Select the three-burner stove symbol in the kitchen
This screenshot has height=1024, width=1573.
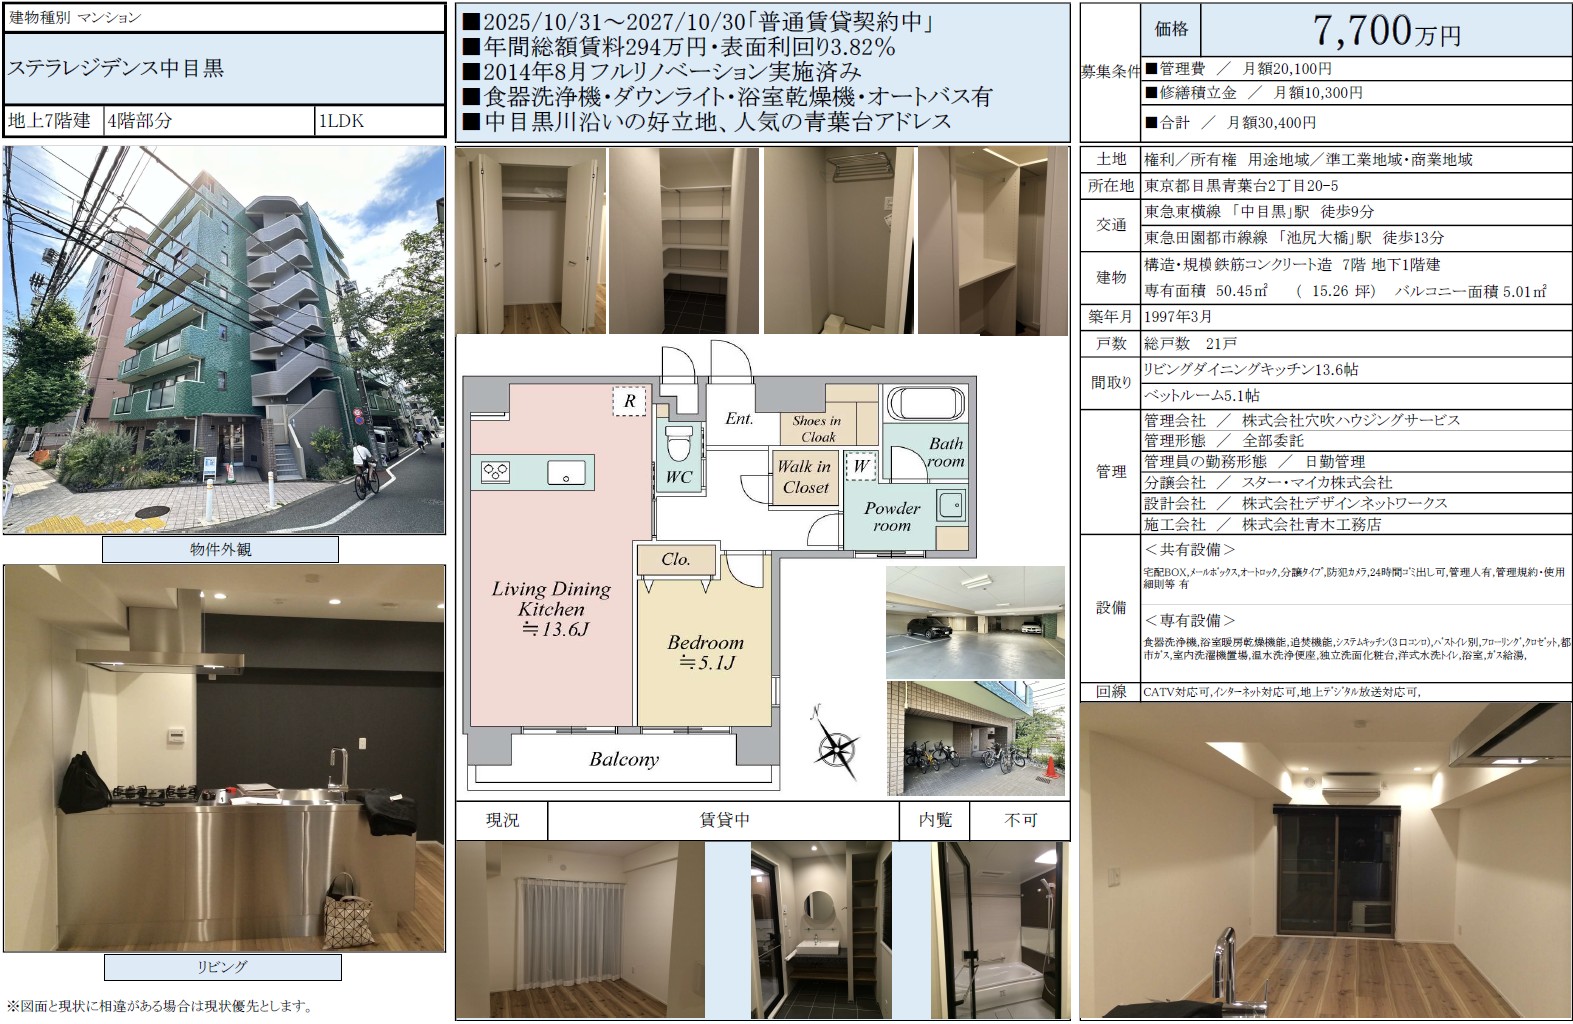click(x=497, y=472)
